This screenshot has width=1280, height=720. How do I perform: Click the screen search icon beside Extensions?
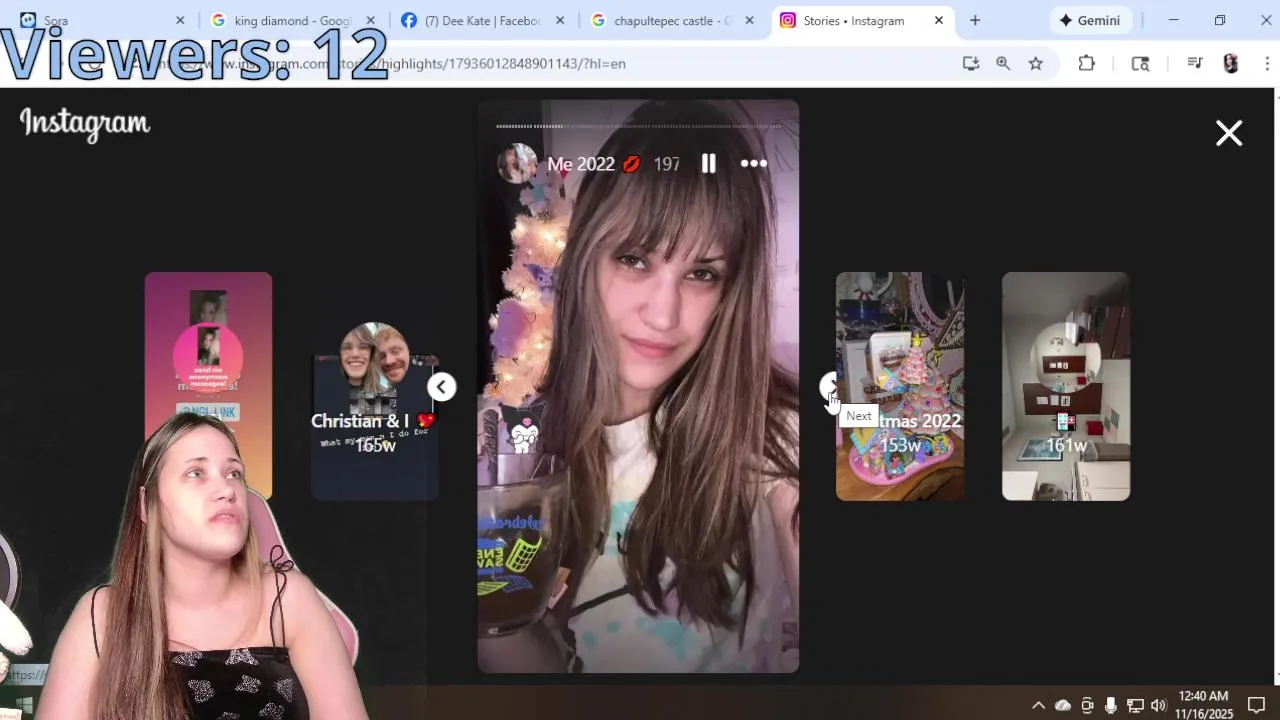[1140, 63]
